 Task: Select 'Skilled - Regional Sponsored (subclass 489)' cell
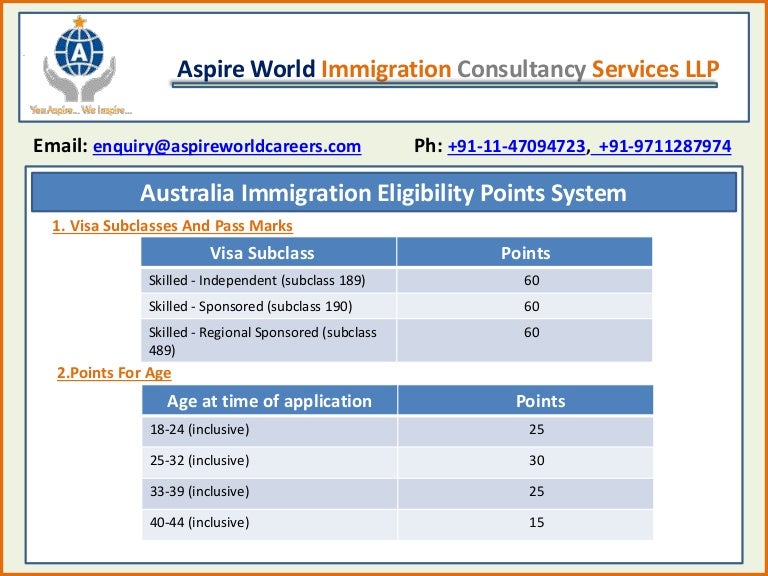pos(268,340)
